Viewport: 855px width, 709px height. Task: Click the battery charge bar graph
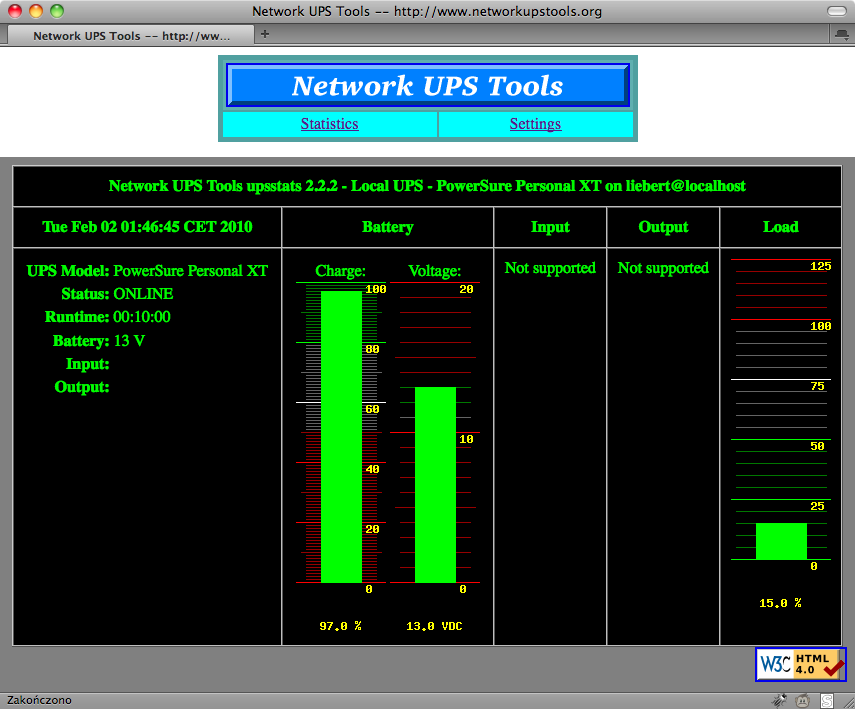(x=341, y=436)
